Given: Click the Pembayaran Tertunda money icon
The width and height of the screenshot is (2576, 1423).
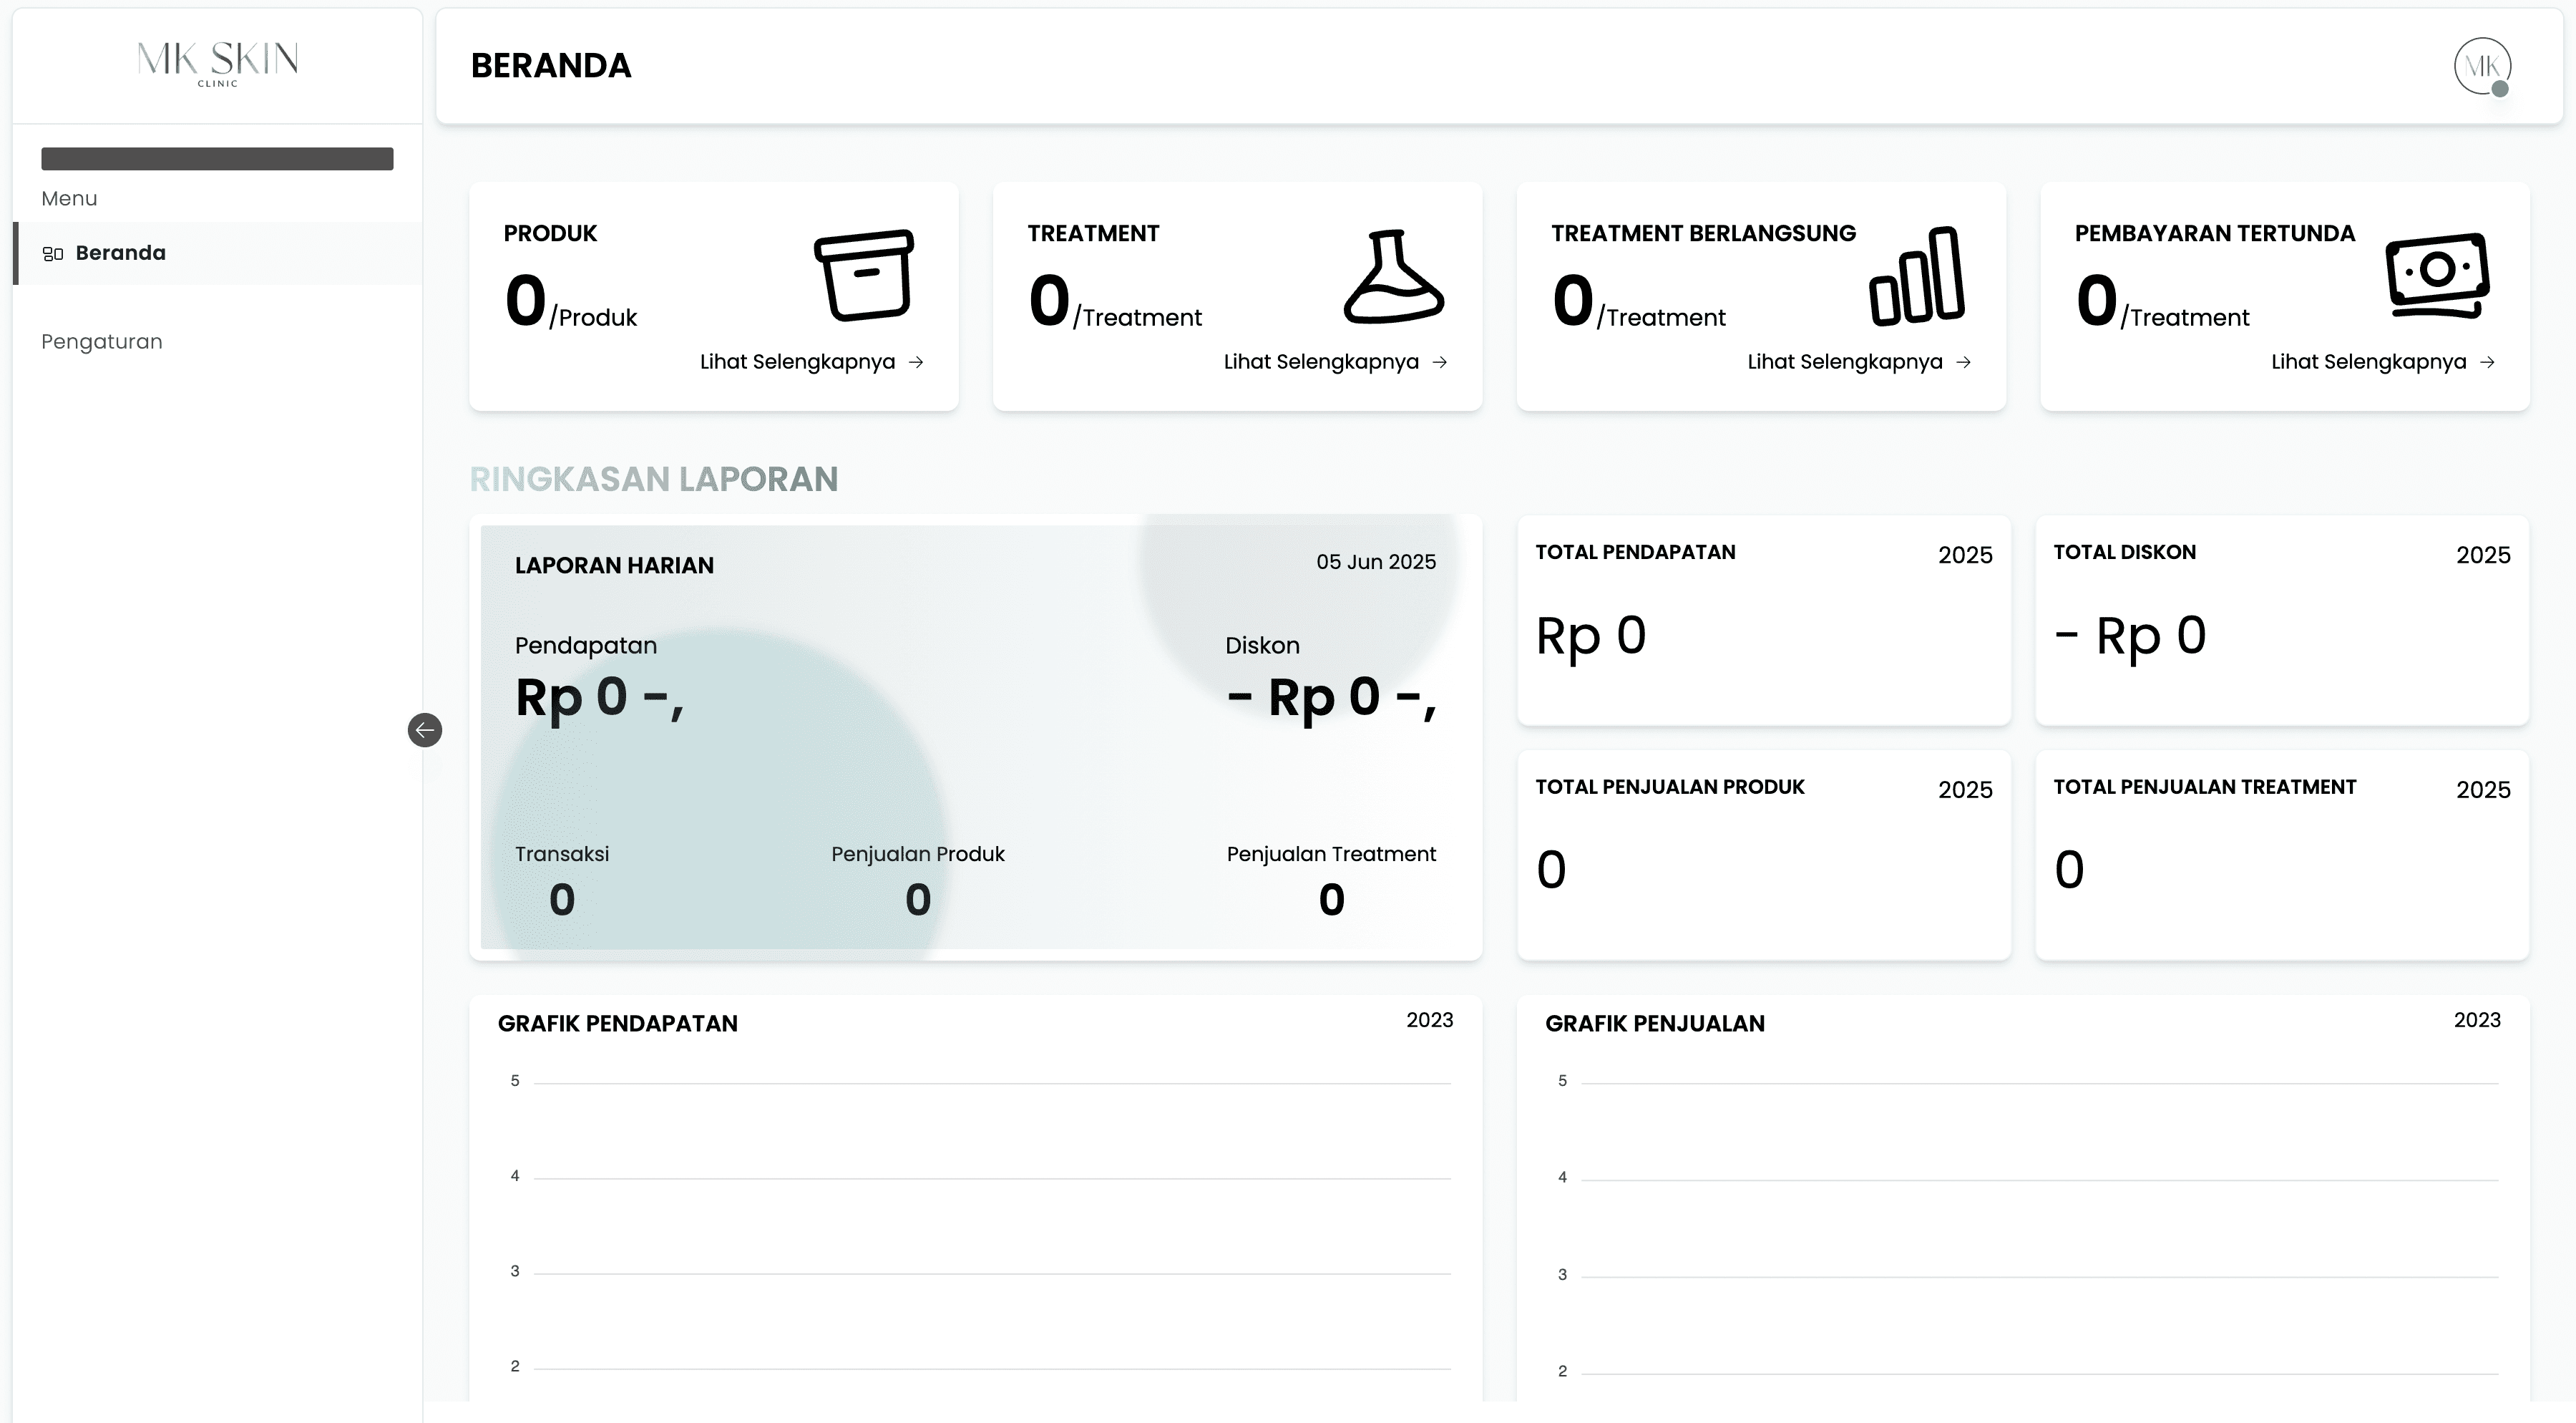Looking at the screenshot, I should click(x=2437, y=275).
